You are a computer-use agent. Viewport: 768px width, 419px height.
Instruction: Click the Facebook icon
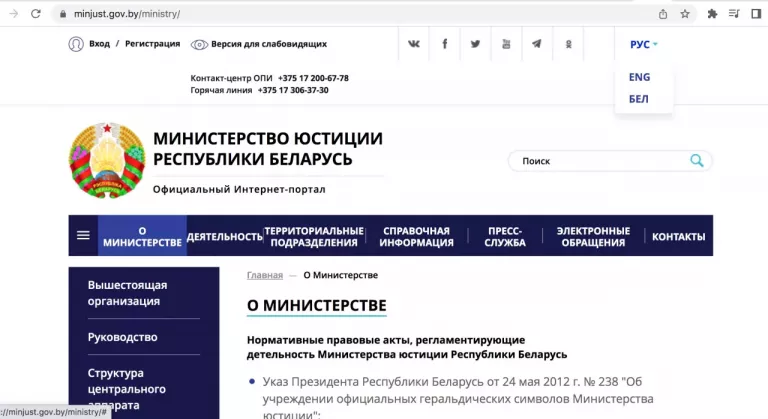(445, 44)
